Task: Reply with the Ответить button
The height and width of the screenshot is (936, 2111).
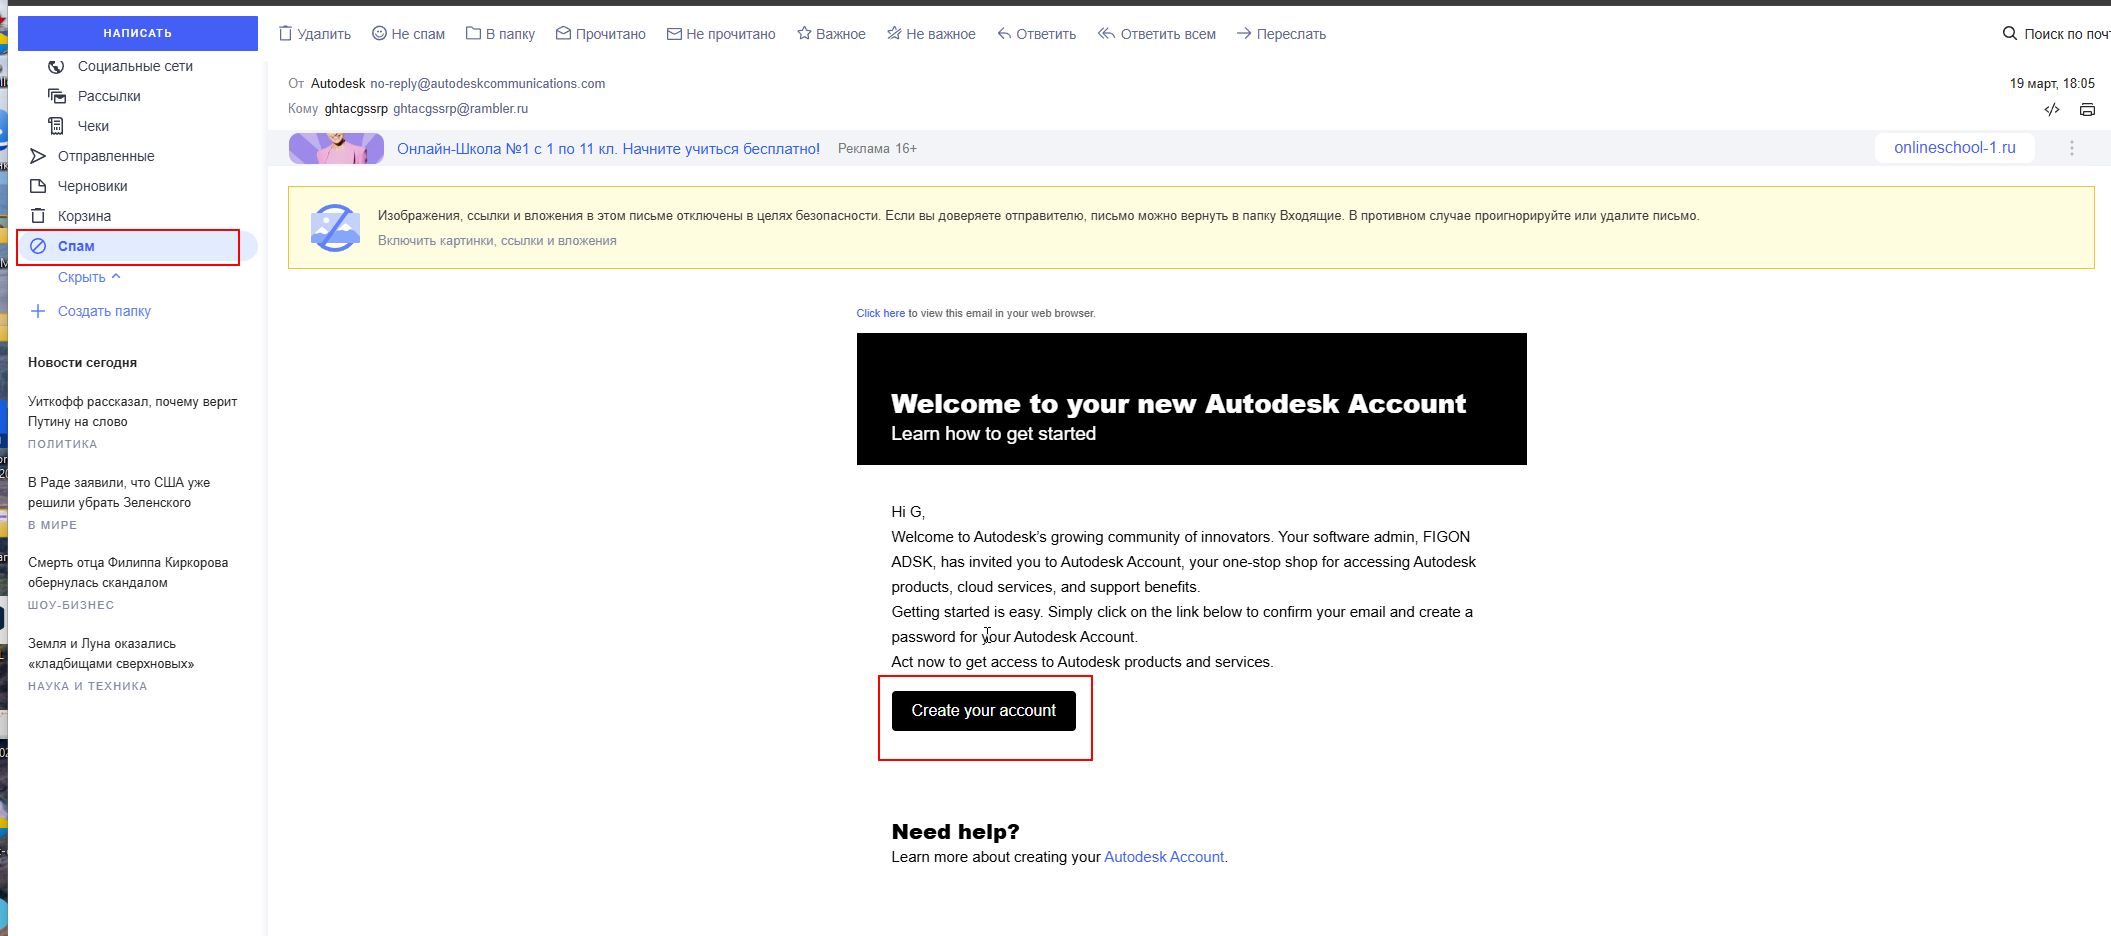Action: pyautogui.click(x=1036, y=34)
